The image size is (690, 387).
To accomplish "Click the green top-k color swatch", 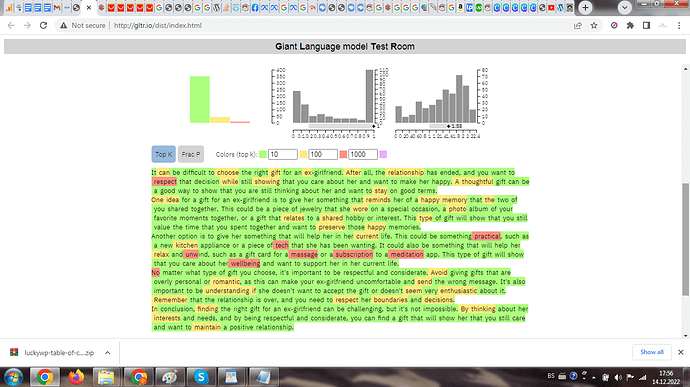I will pos(263,154).
